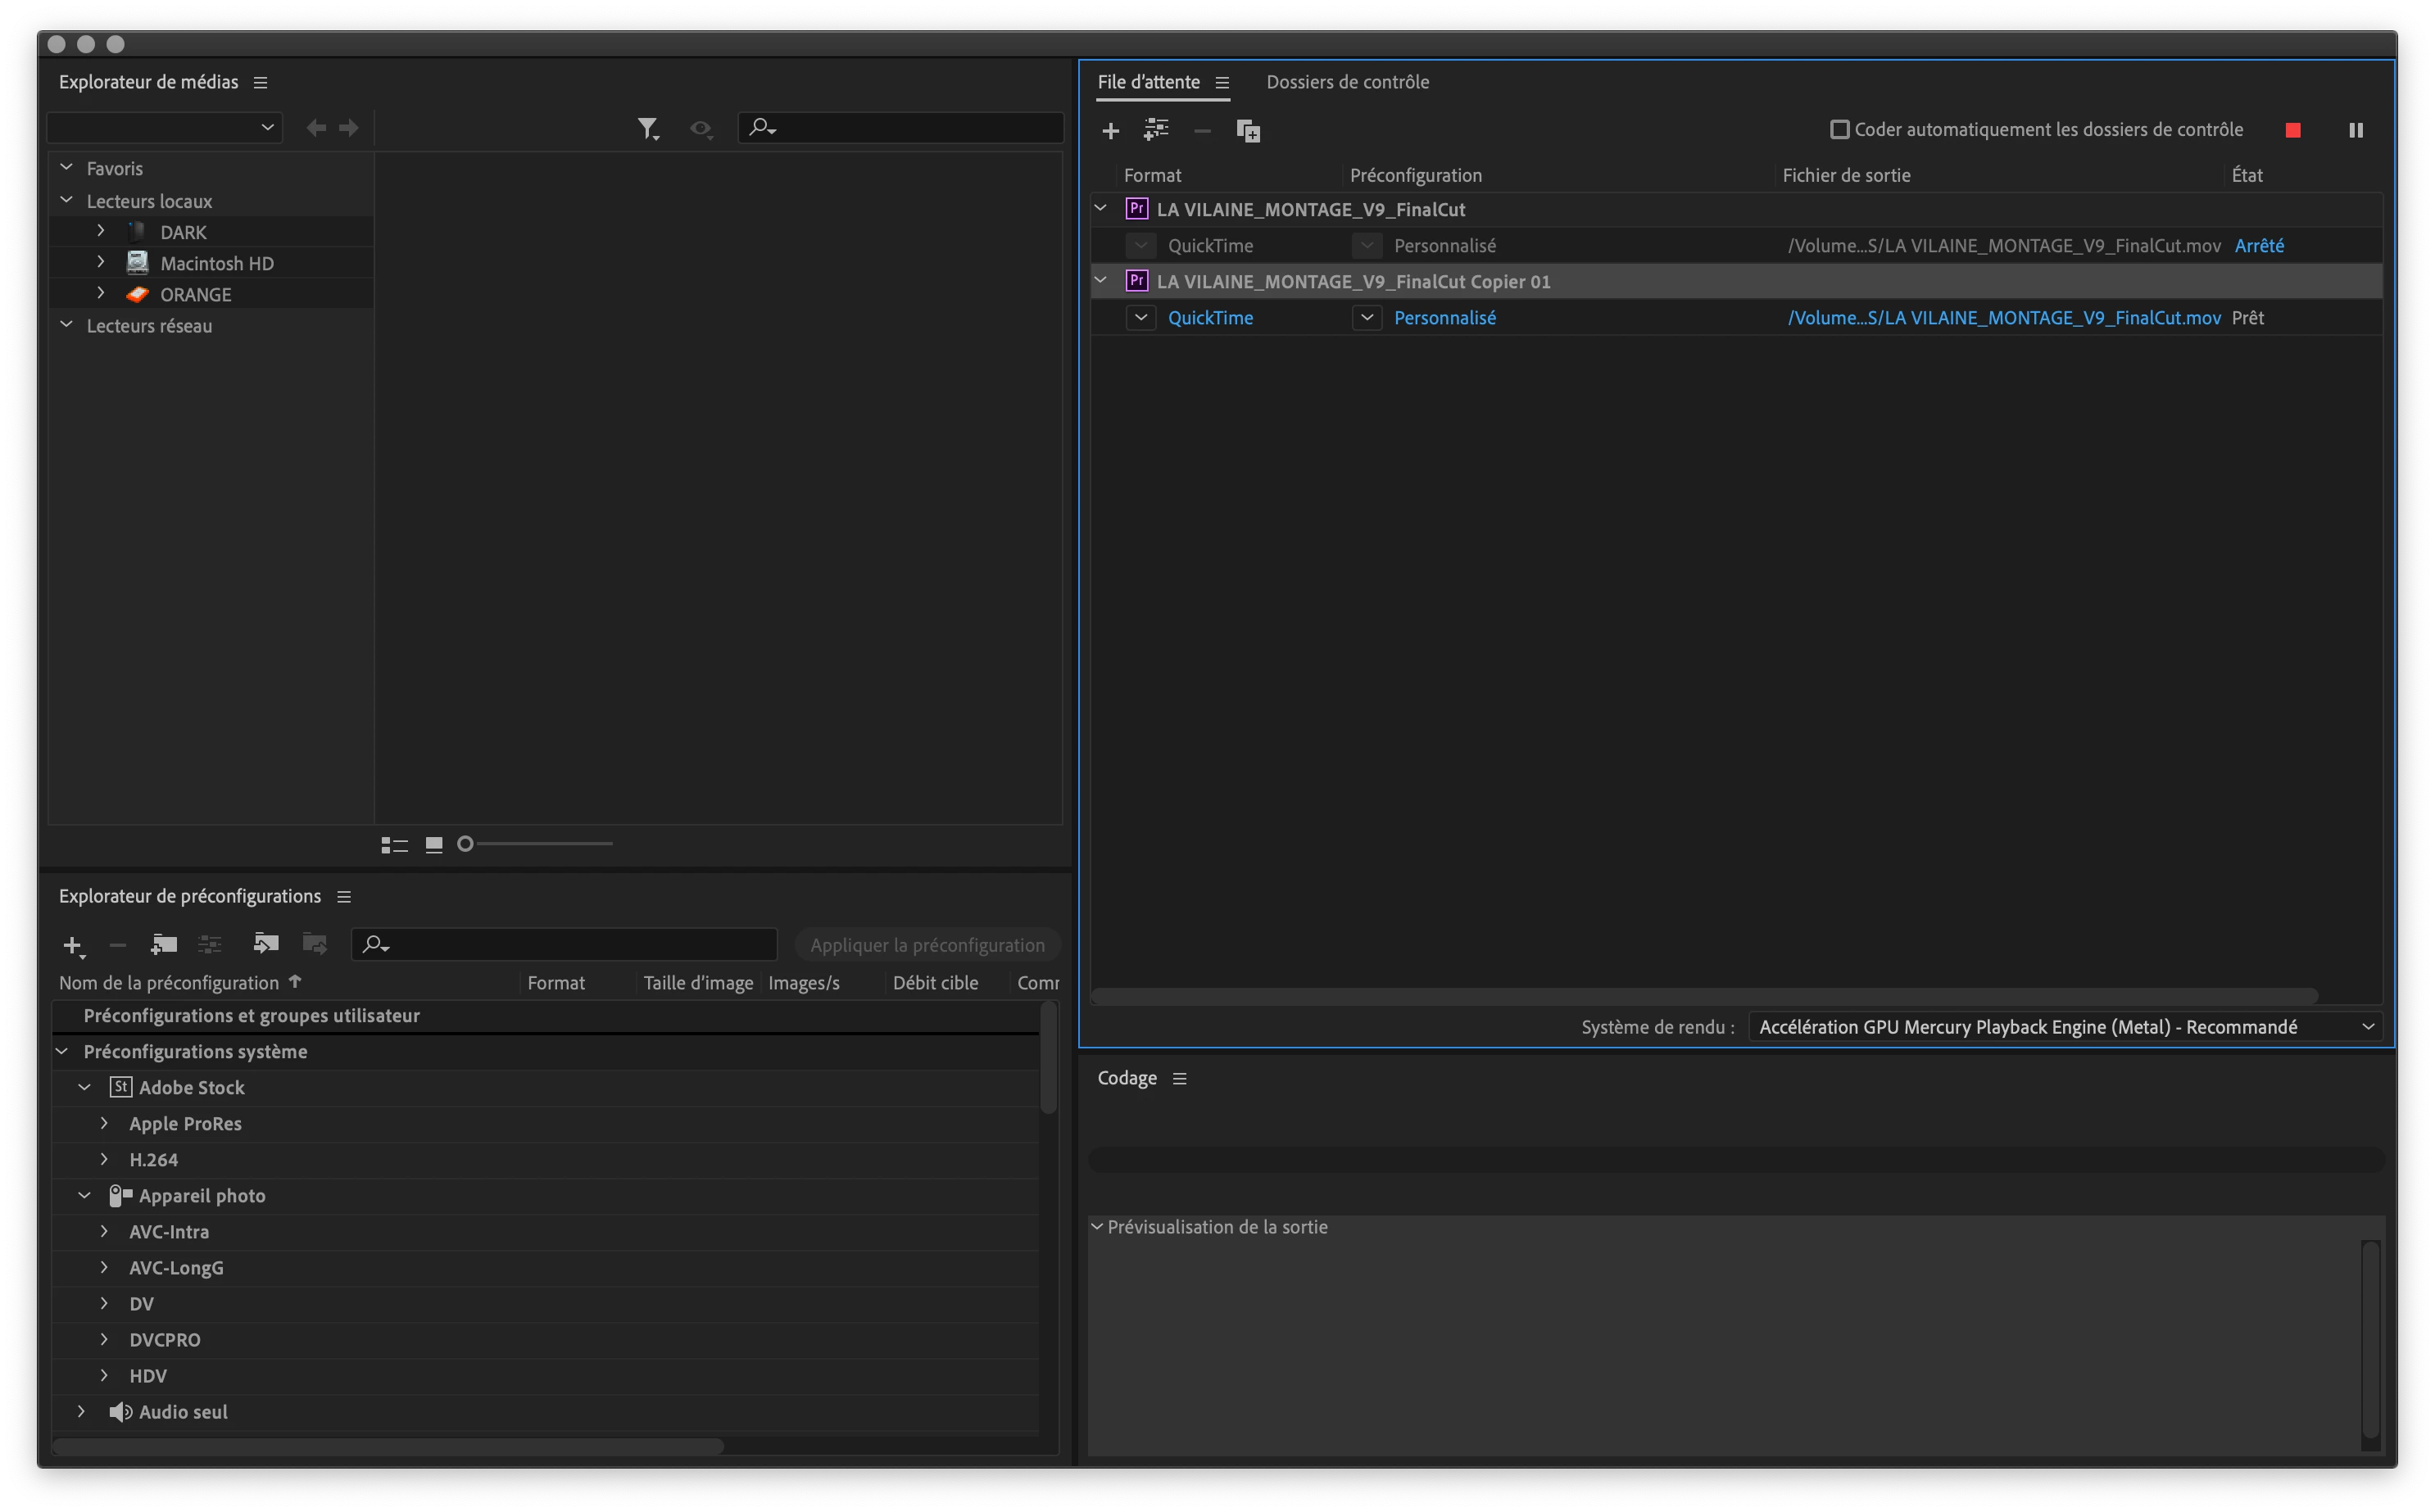Click the create new preset plus icon
This screenshot has width=2435, height=1512.
(72, 945)
